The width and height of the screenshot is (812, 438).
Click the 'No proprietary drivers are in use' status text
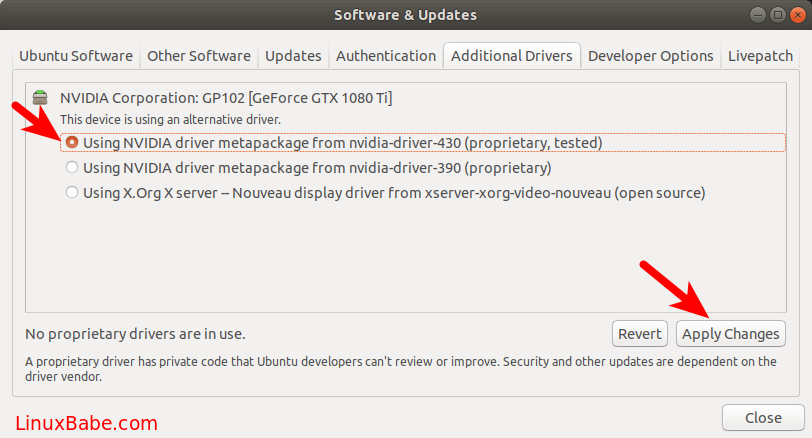135,334
